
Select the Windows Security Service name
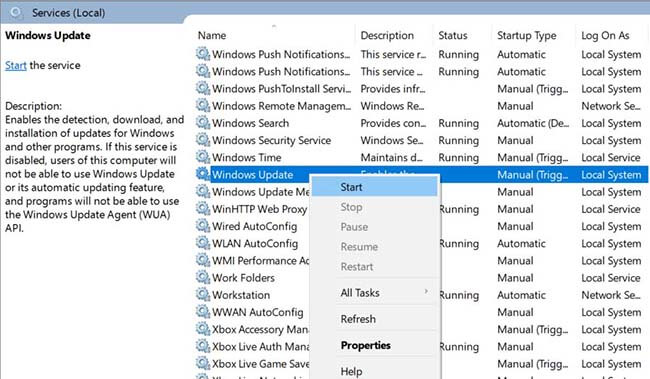click(272, 140)
